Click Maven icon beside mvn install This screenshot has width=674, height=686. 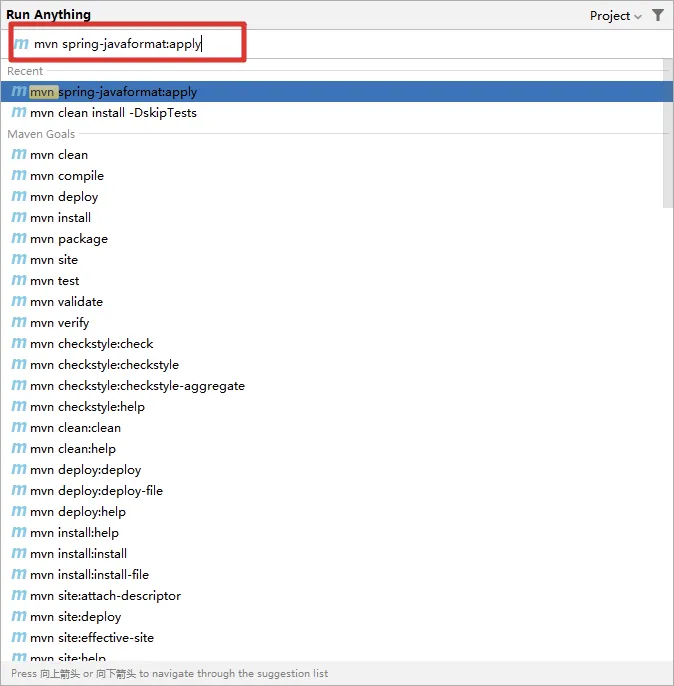(19, 217)
